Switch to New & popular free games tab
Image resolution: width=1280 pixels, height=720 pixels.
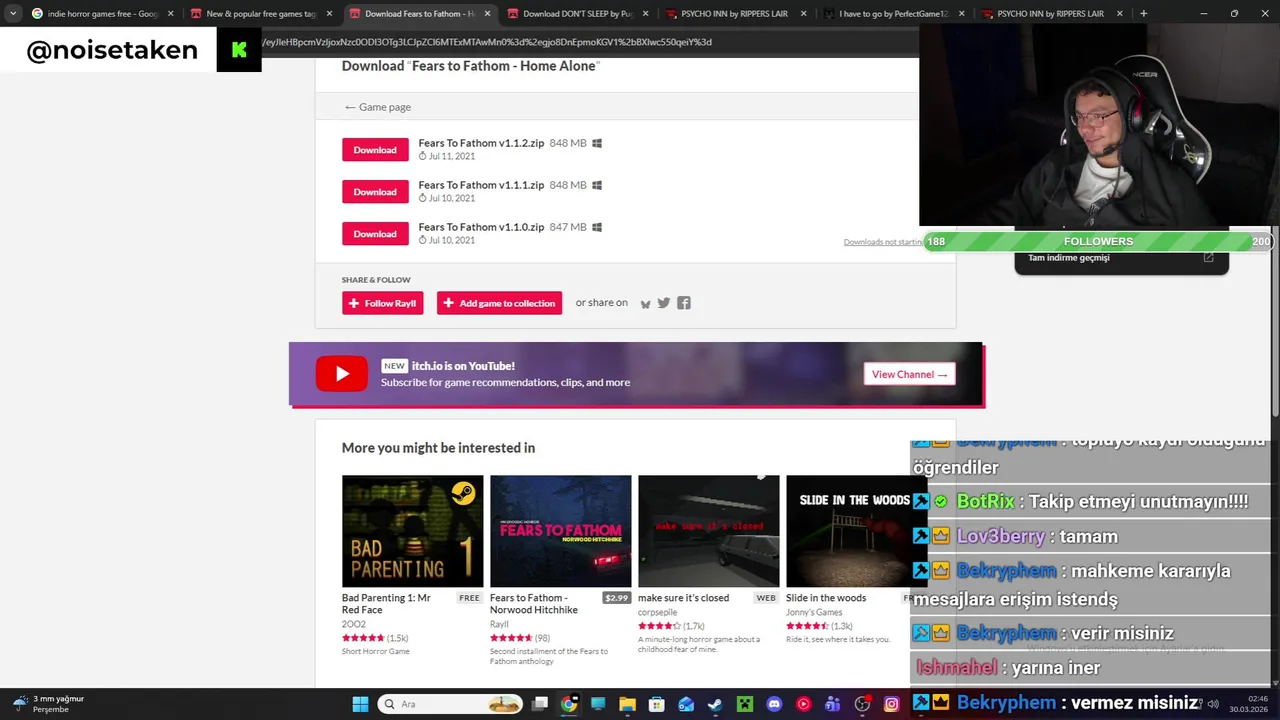tap(260, 14)
